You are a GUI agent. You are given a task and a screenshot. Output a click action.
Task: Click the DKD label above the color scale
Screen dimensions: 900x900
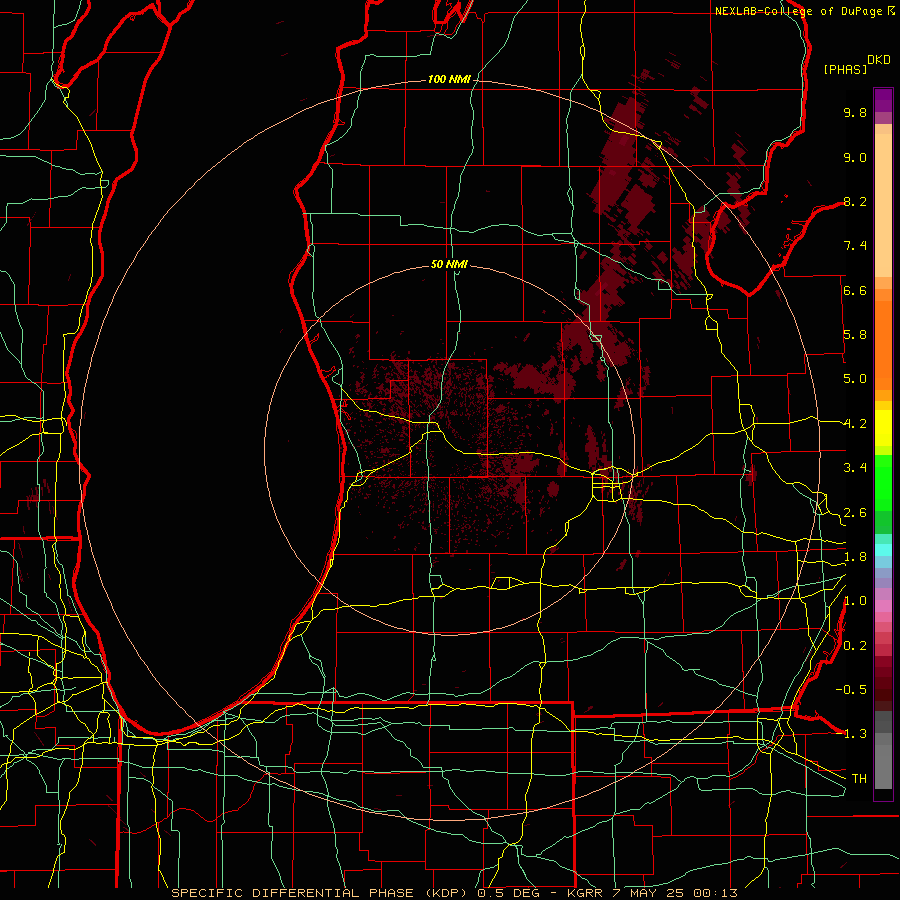879,60
